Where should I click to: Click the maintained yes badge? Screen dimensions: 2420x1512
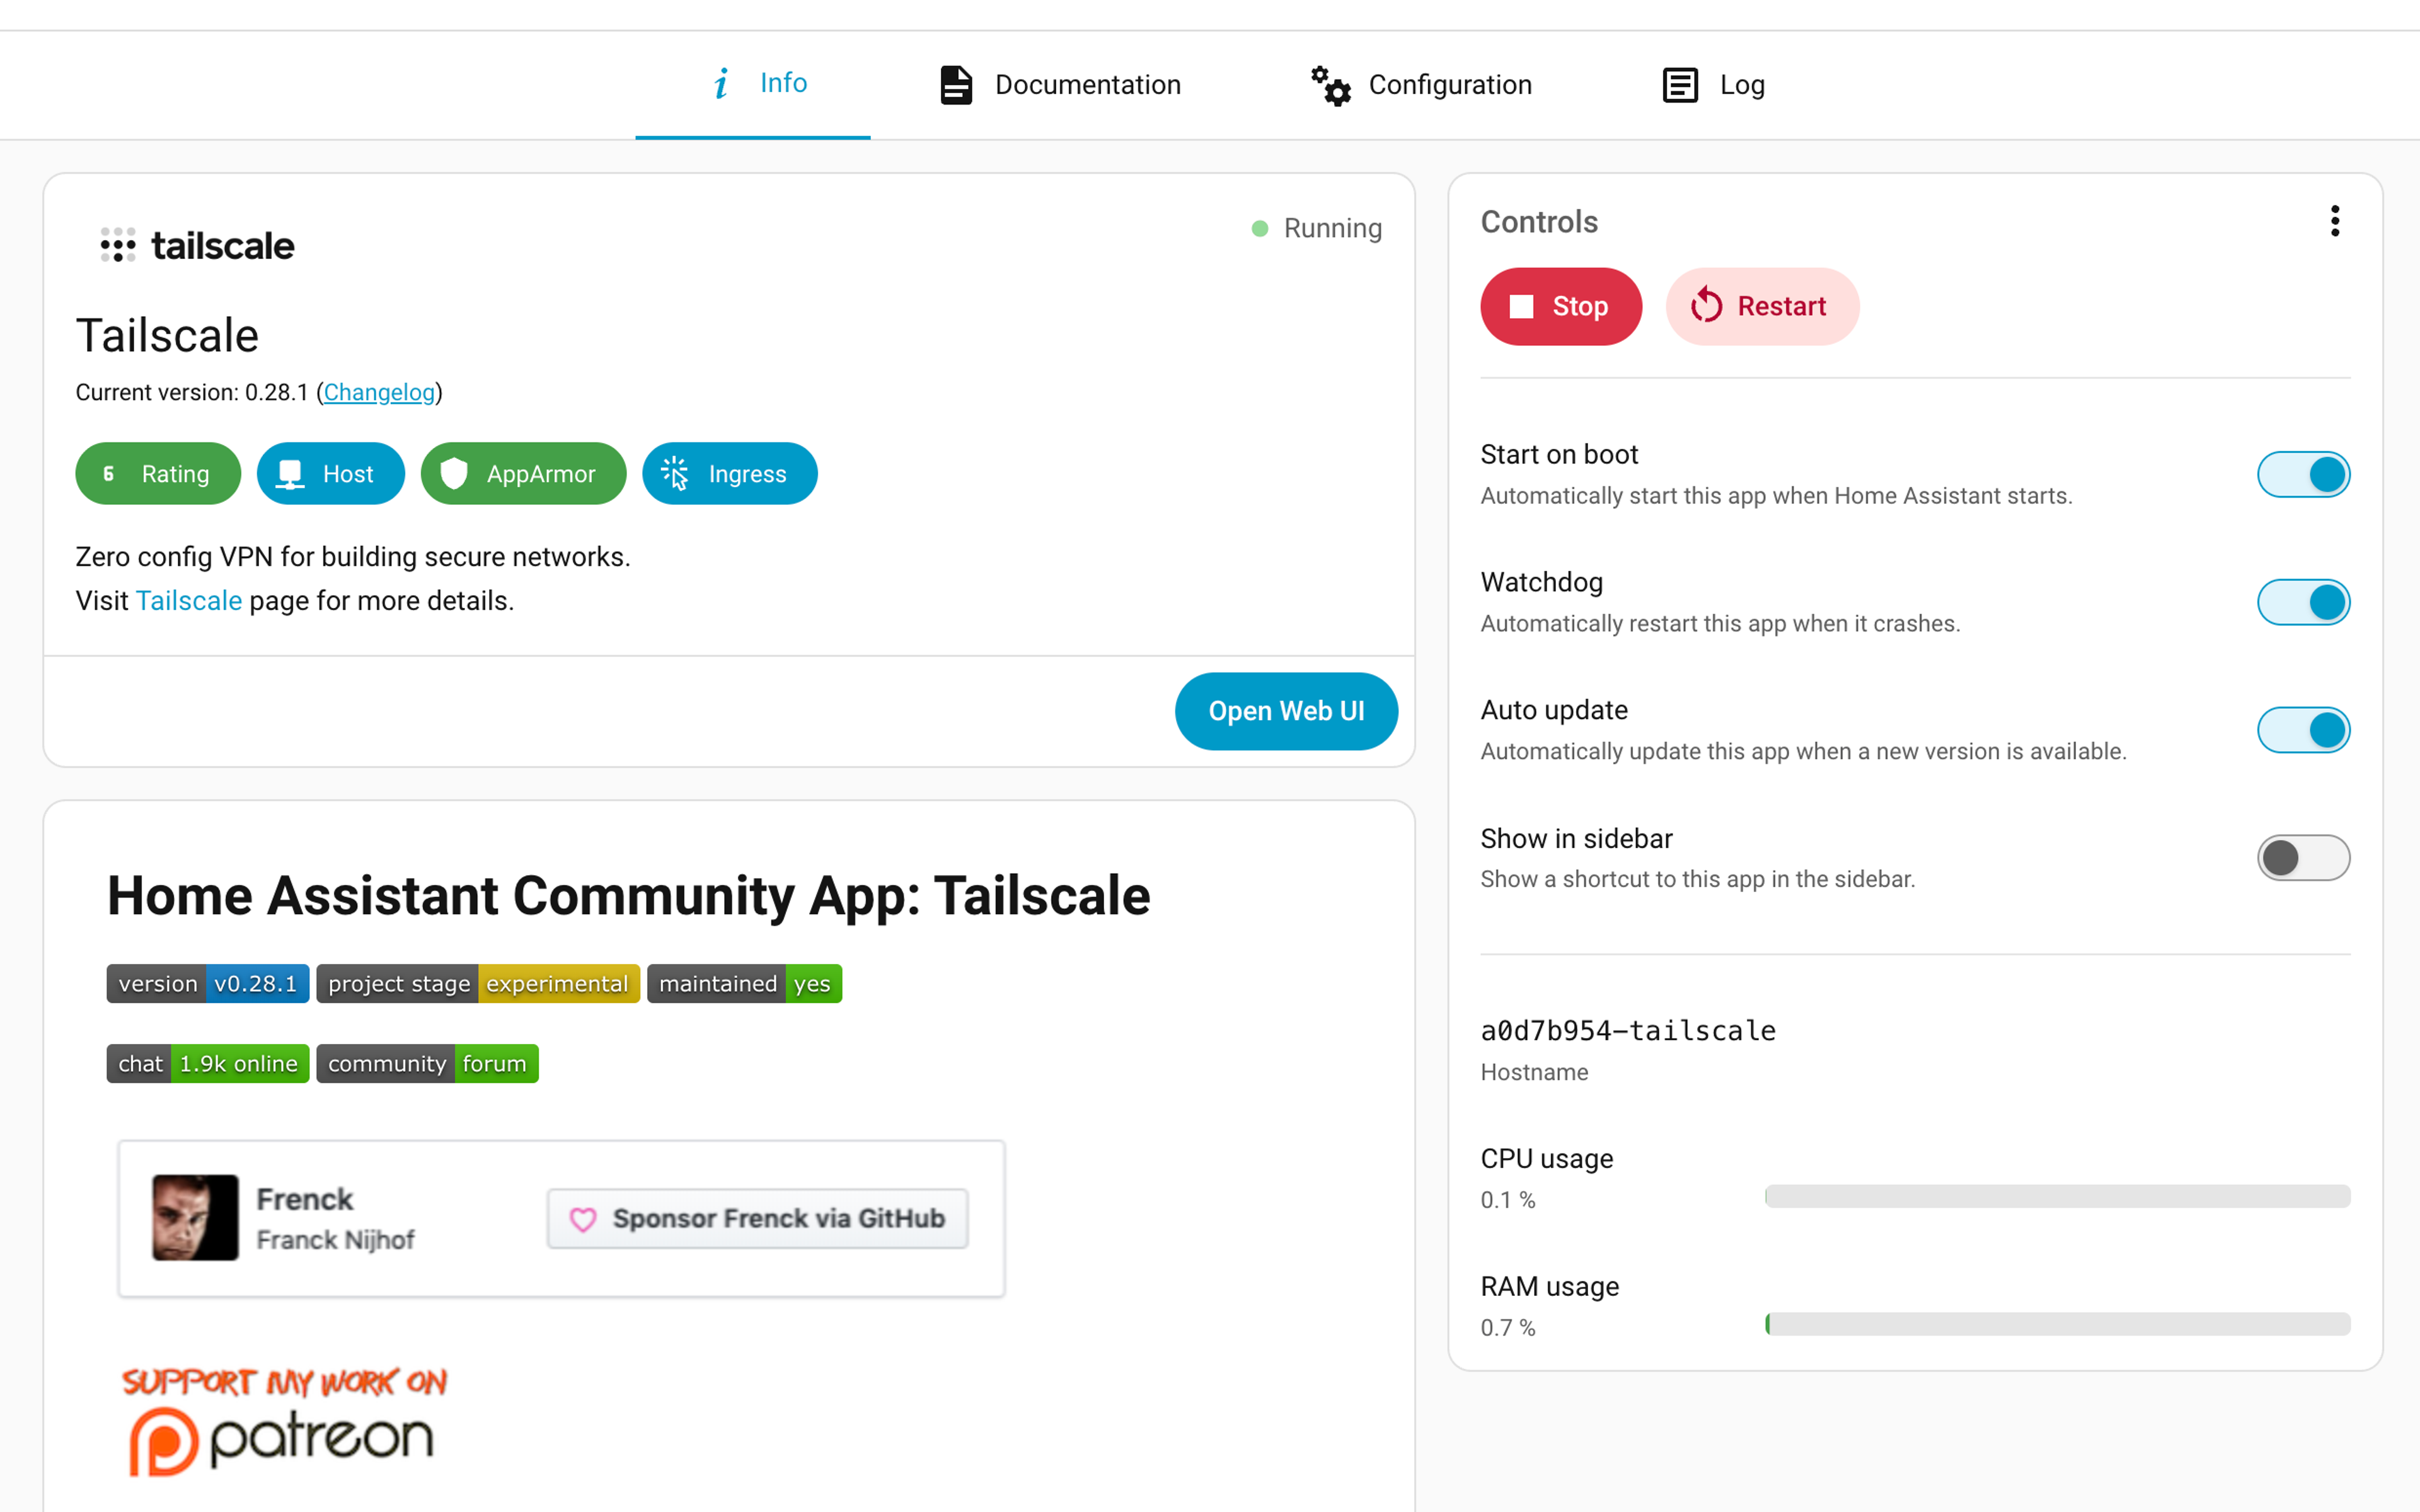coord(745,984)
